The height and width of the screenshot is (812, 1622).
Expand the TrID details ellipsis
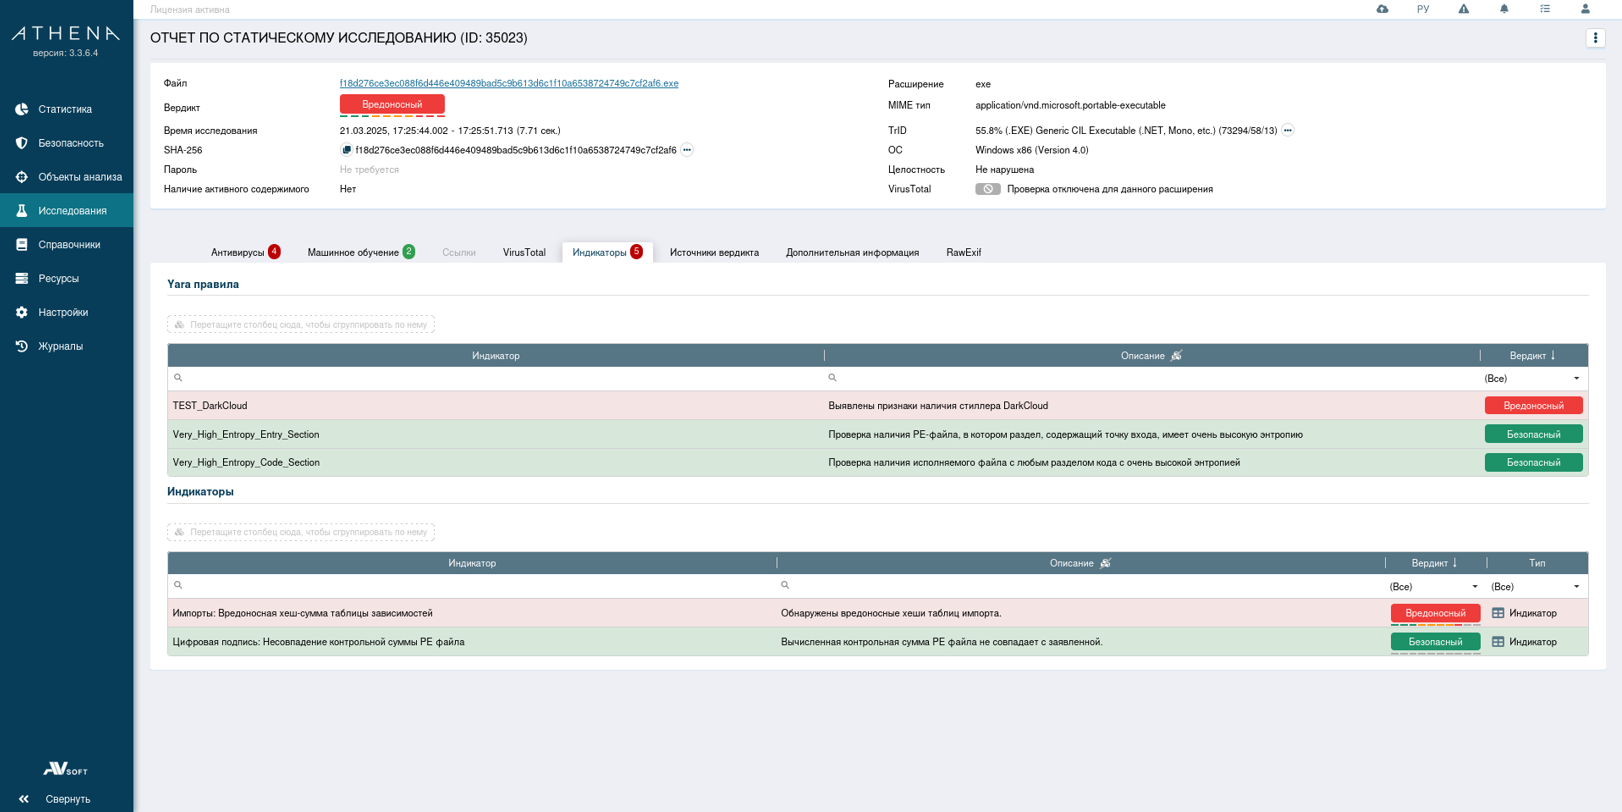pyautogui.click(x=1288, y=131)
